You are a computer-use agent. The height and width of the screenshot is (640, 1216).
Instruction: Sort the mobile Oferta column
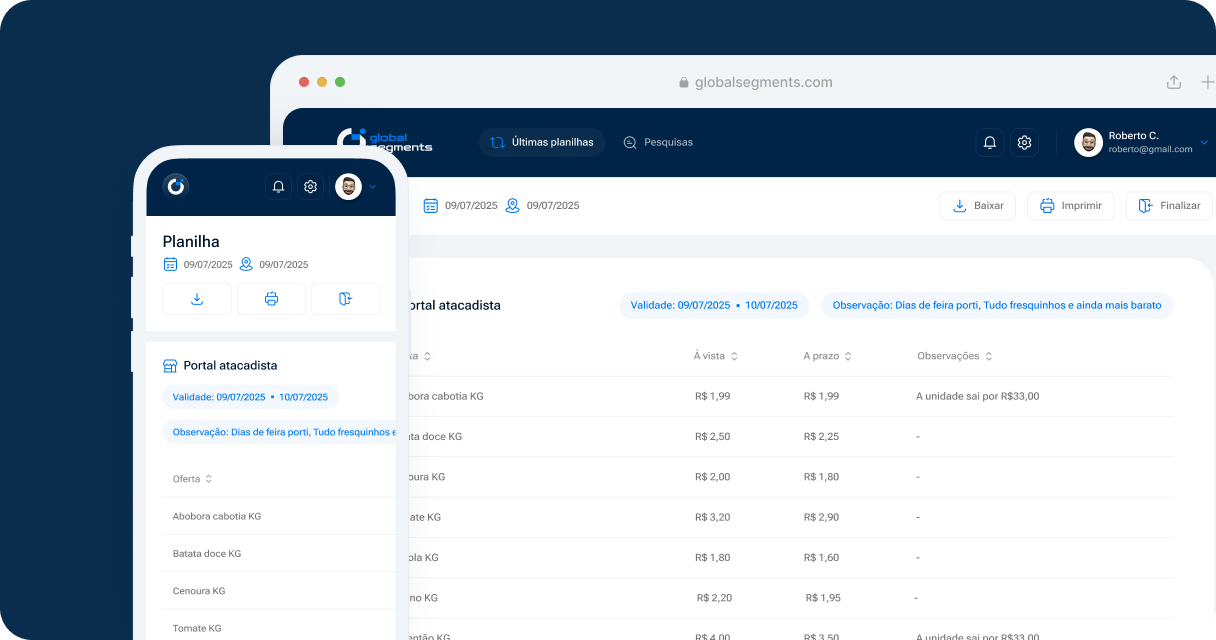pyautogui.click(x=192, y=479)
